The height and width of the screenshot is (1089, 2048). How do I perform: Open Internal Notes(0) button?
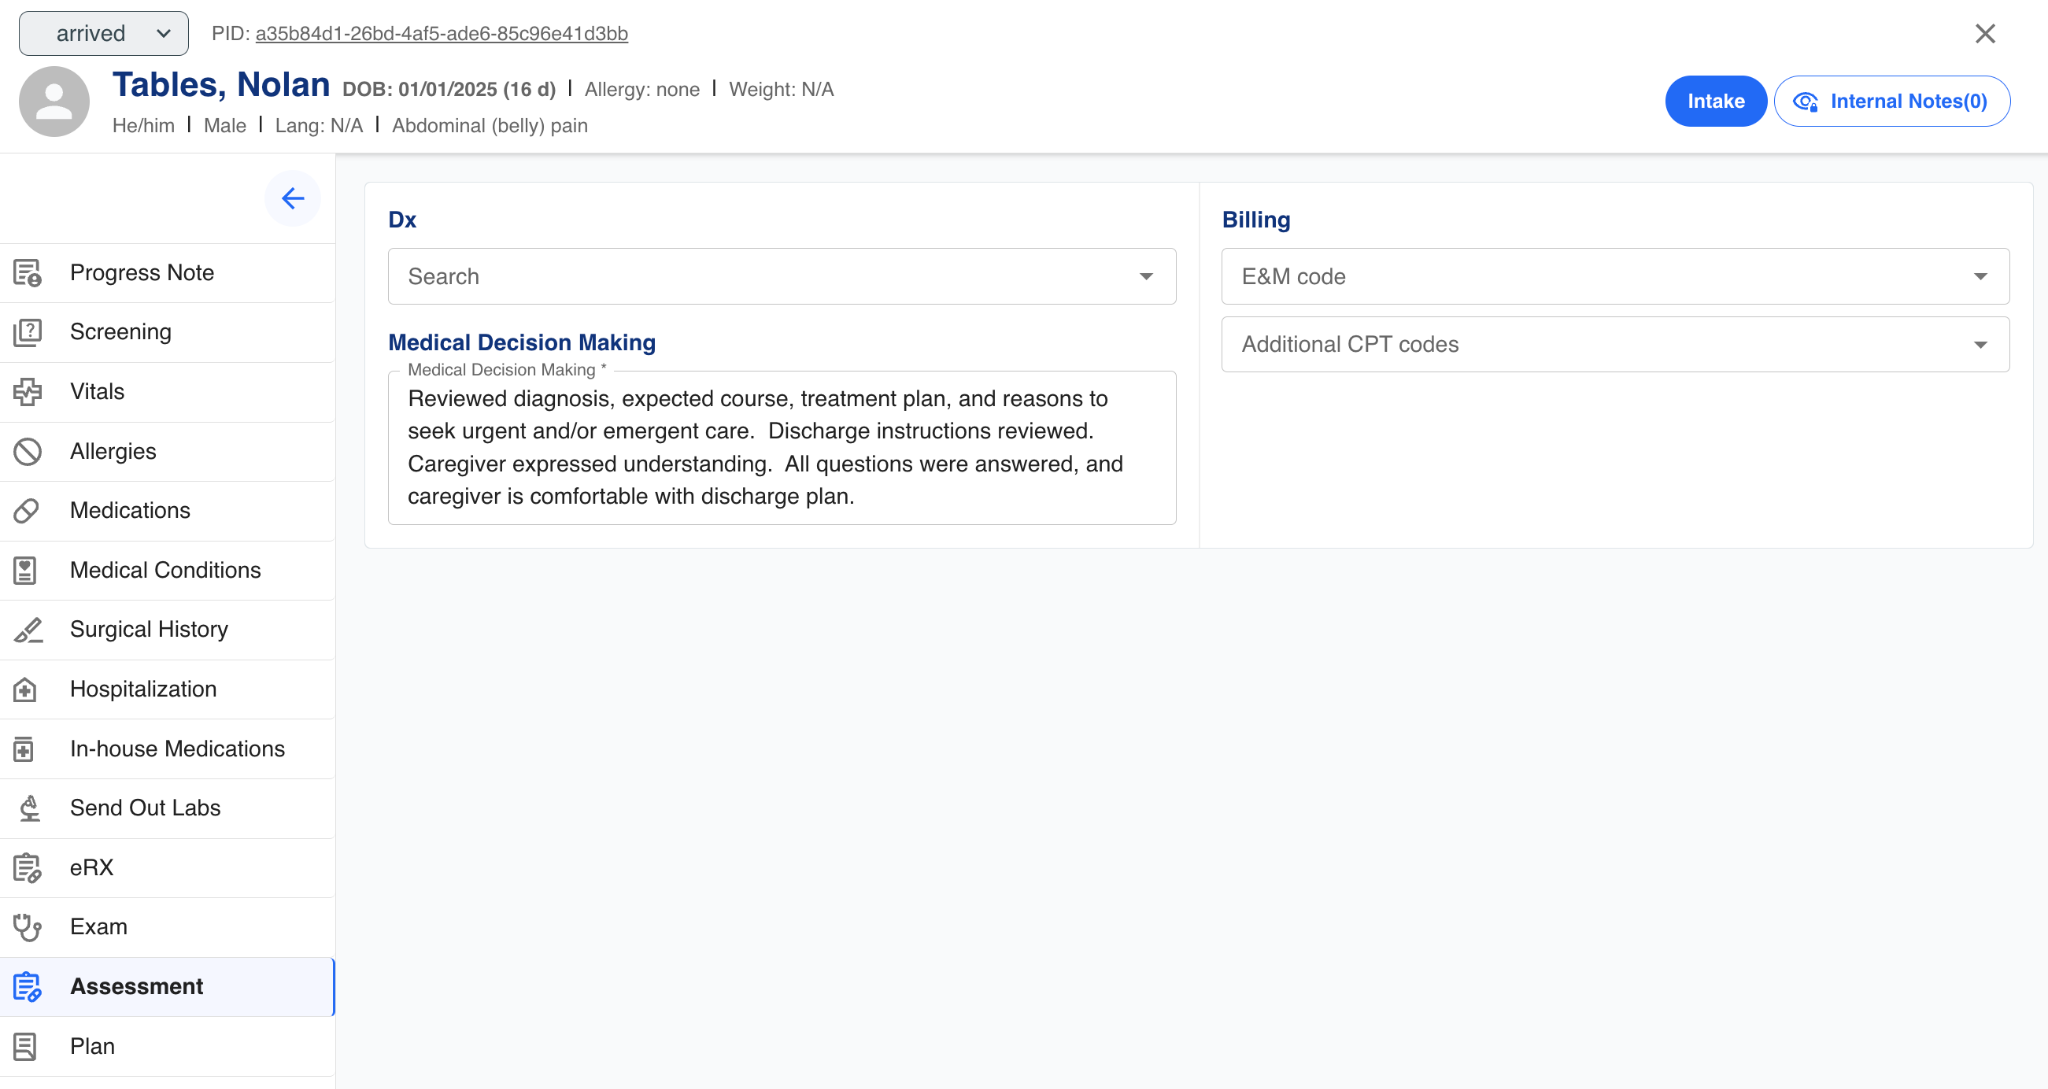point(1891,101)
